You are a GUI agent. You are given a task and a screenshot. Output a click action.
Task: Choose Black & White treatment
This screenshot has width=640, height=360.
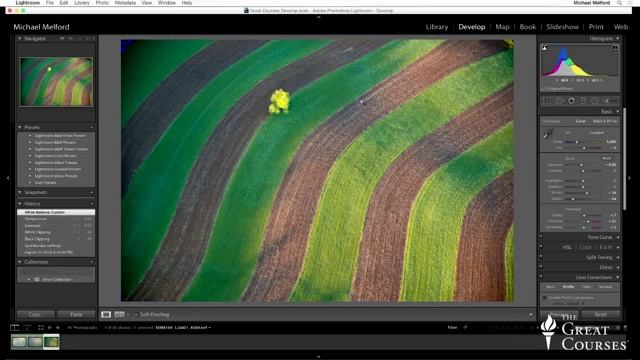pos(605,121)
